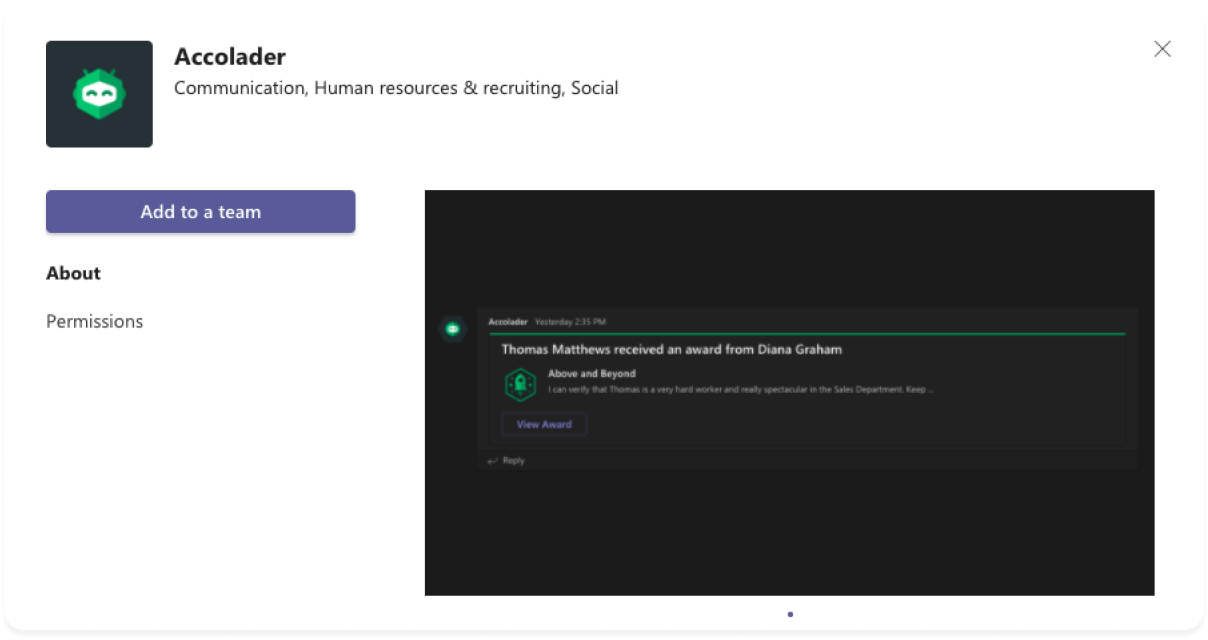Viewport: 1208px width, 640px height.
Task: Click the Add to a team button
Action: click(x=200, y=212)
